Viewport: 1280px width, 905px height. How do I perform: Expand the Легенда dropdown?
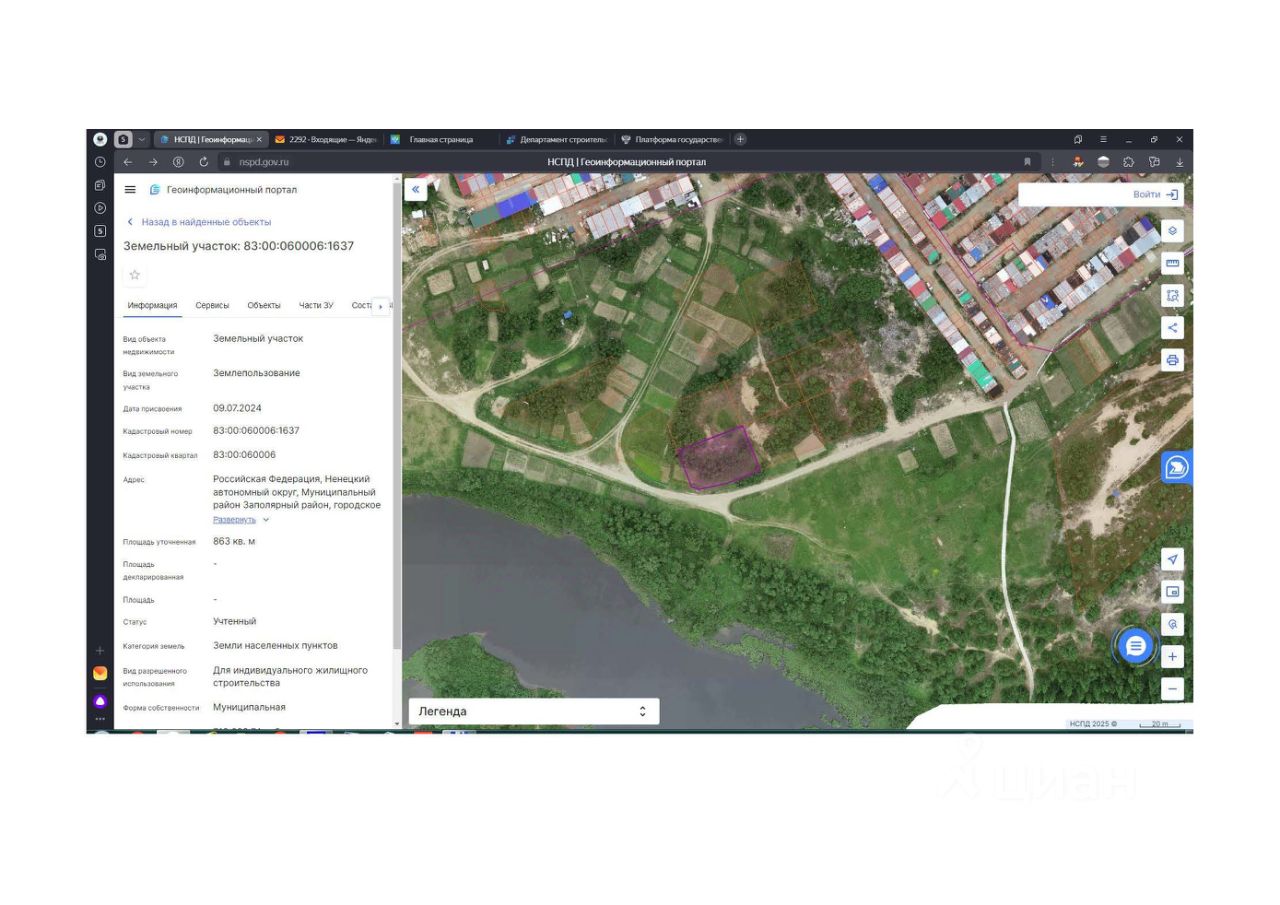point(533,711)
